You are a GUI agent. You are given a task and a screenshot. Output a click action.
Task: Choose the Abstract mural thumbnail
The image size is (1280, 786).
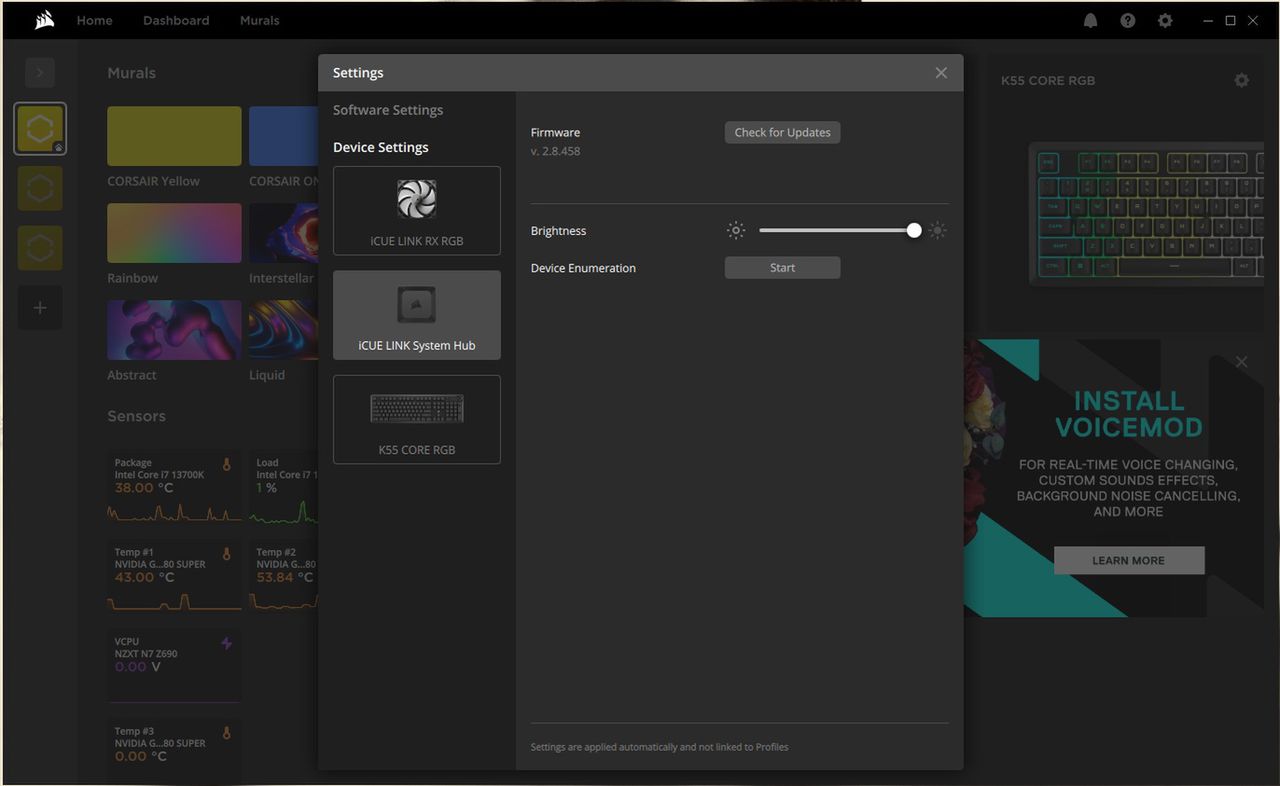click(174, 330)
